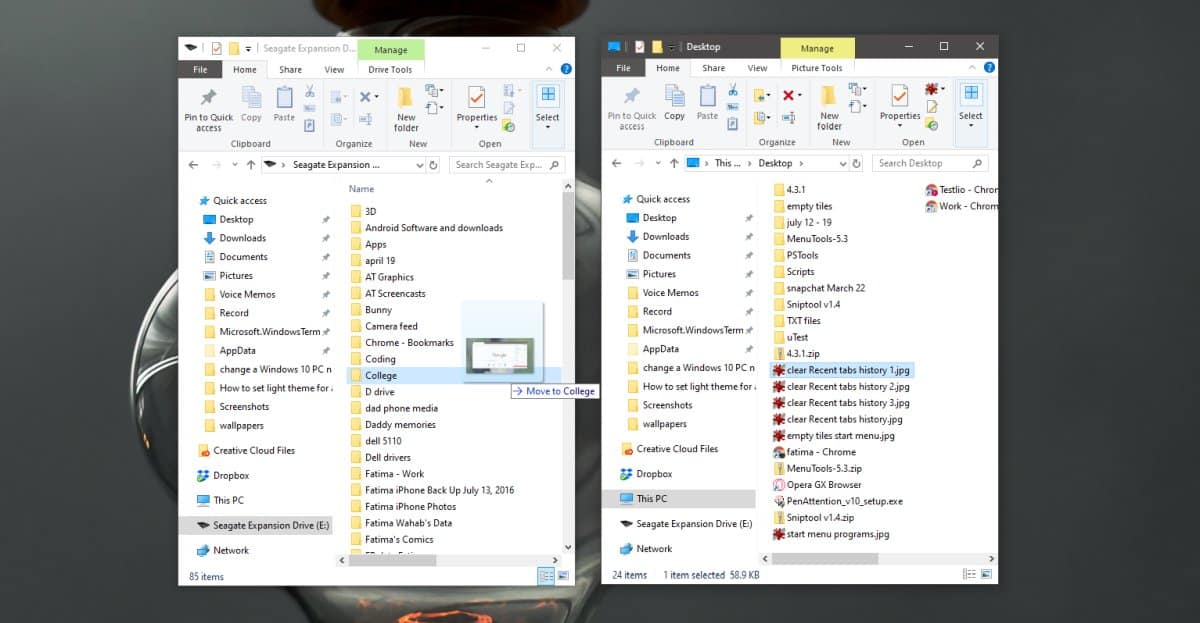The height and width of the screenshot is (623, 1200).
Task: Collapse the ribbon in Desktop window
Action: point(974,68)
